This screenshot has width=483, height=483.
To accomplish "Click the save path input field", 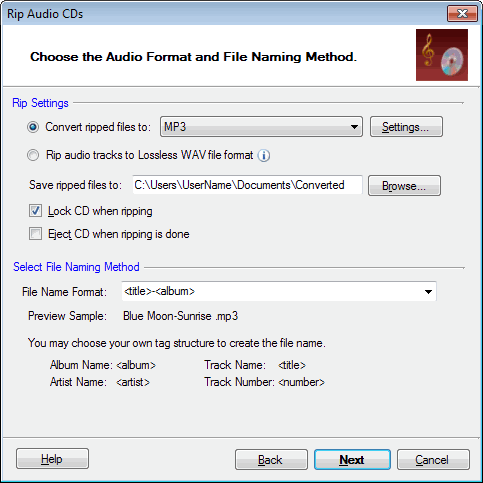I will click(x=247, y=185).
